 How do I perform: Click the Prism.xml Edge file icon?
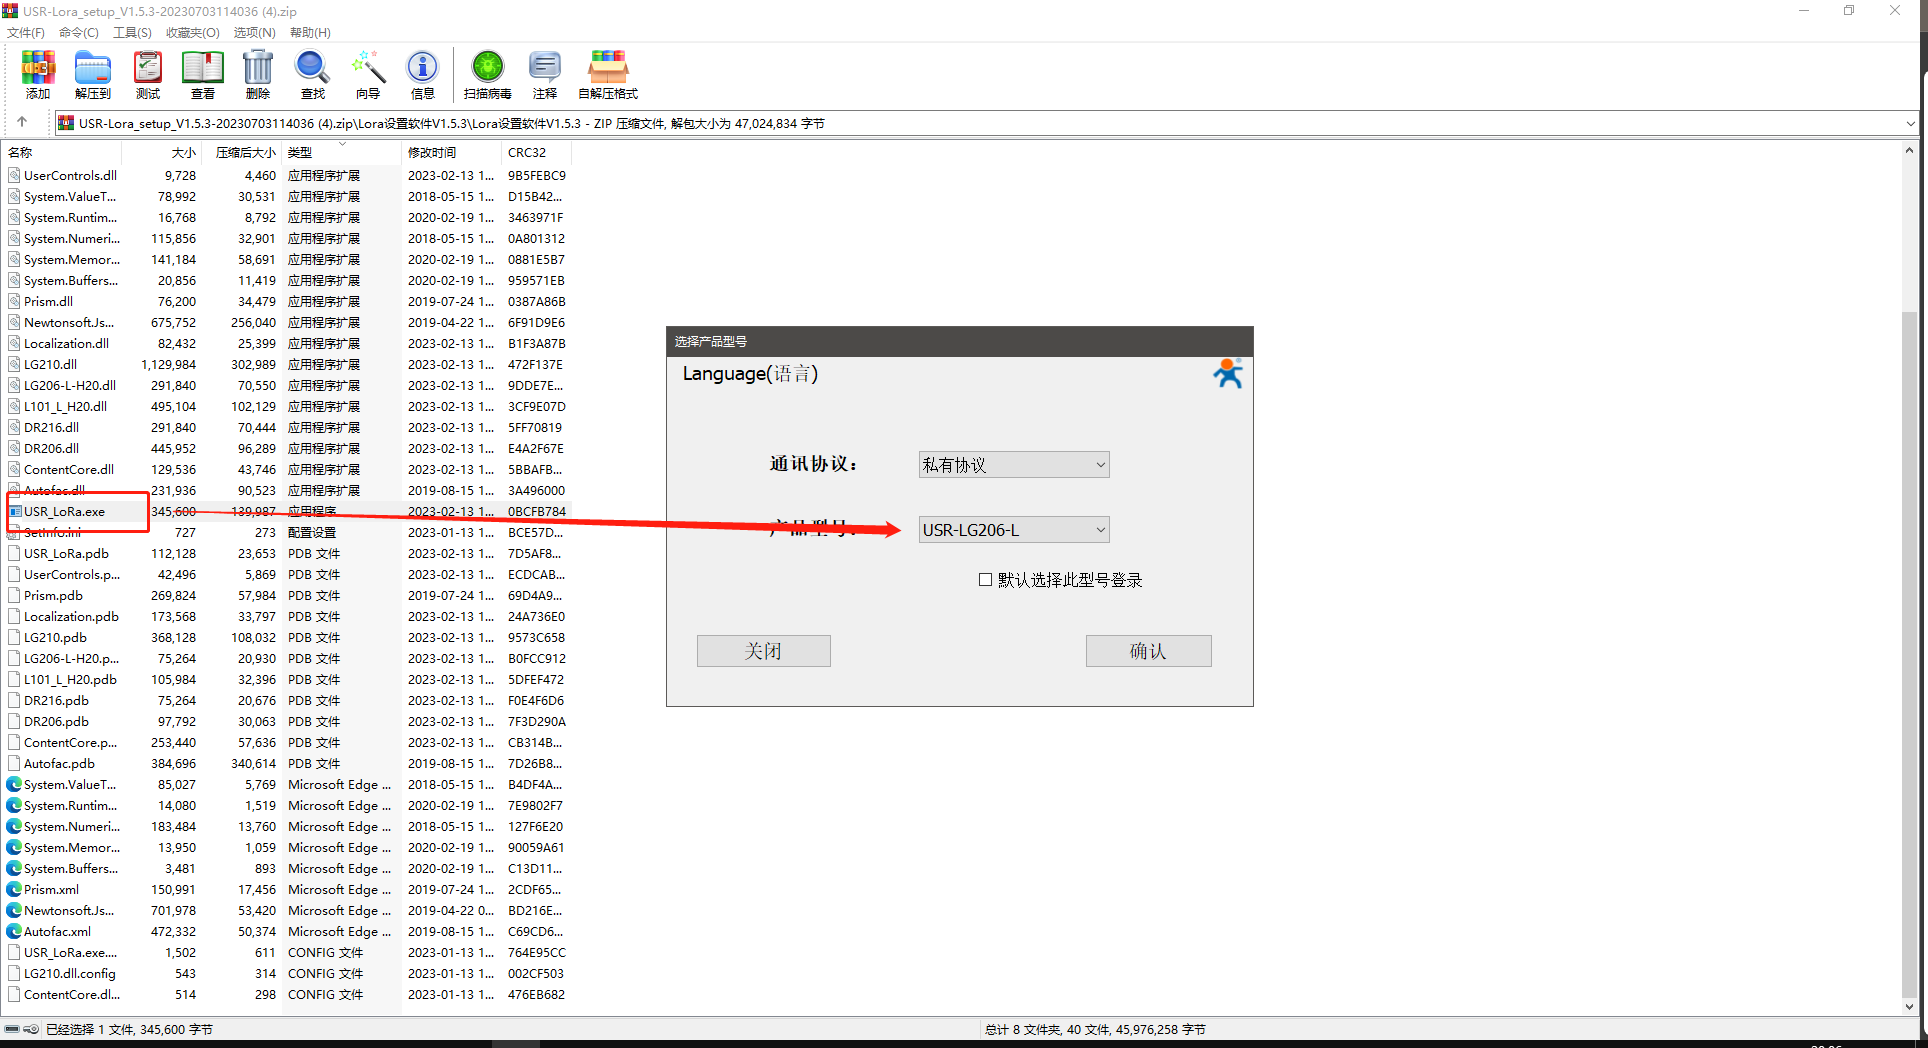pos(14,889)
